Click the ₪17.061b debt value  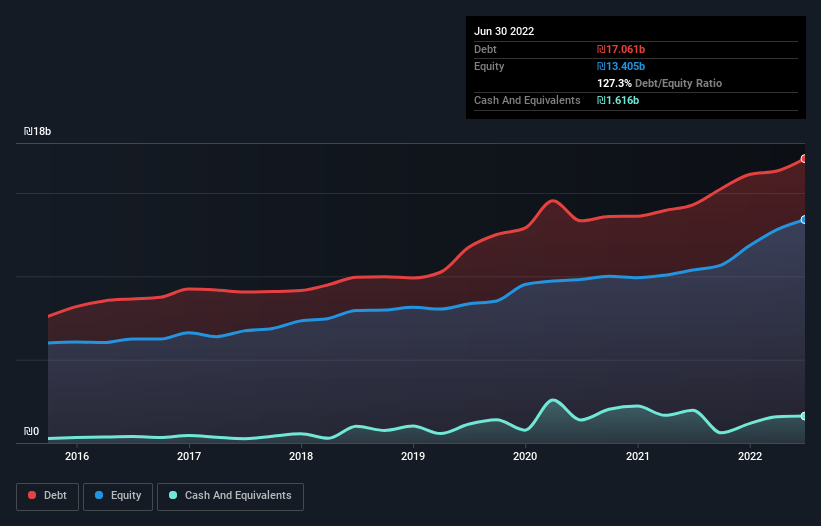pyautogui.click(x=621, y=49)
